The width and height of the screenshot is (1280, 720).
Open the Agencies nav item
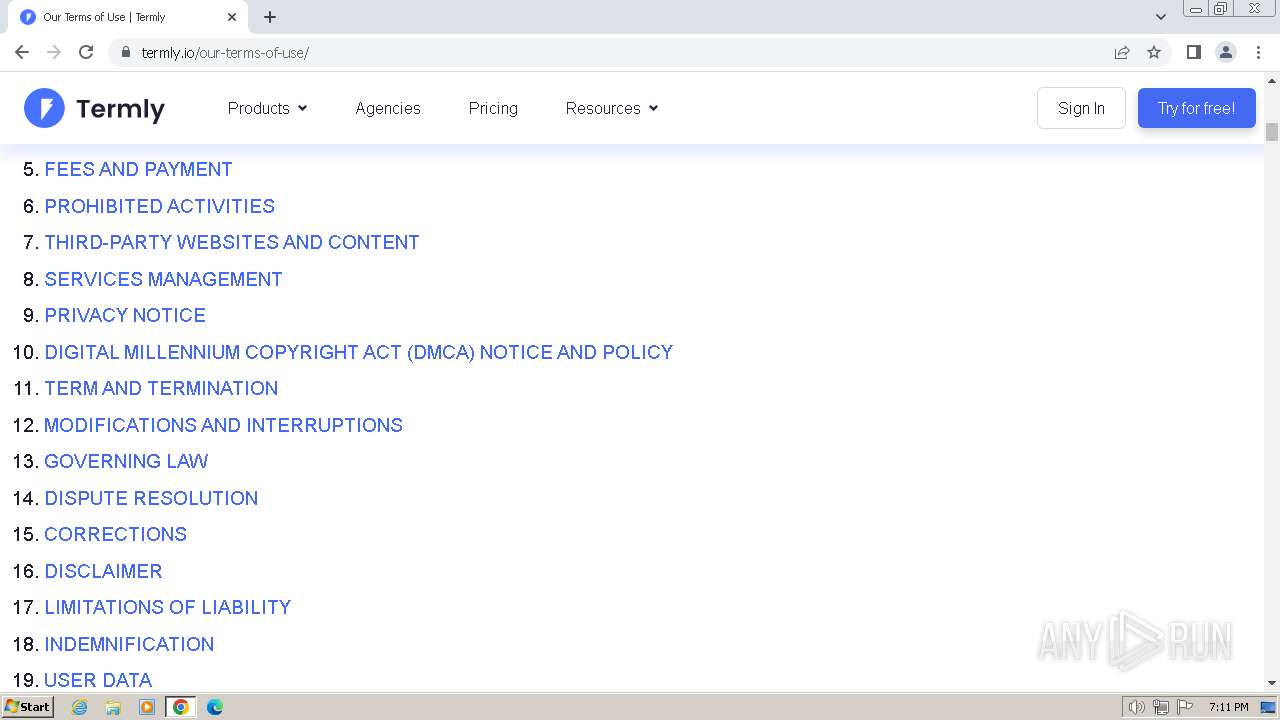(388, 108)
